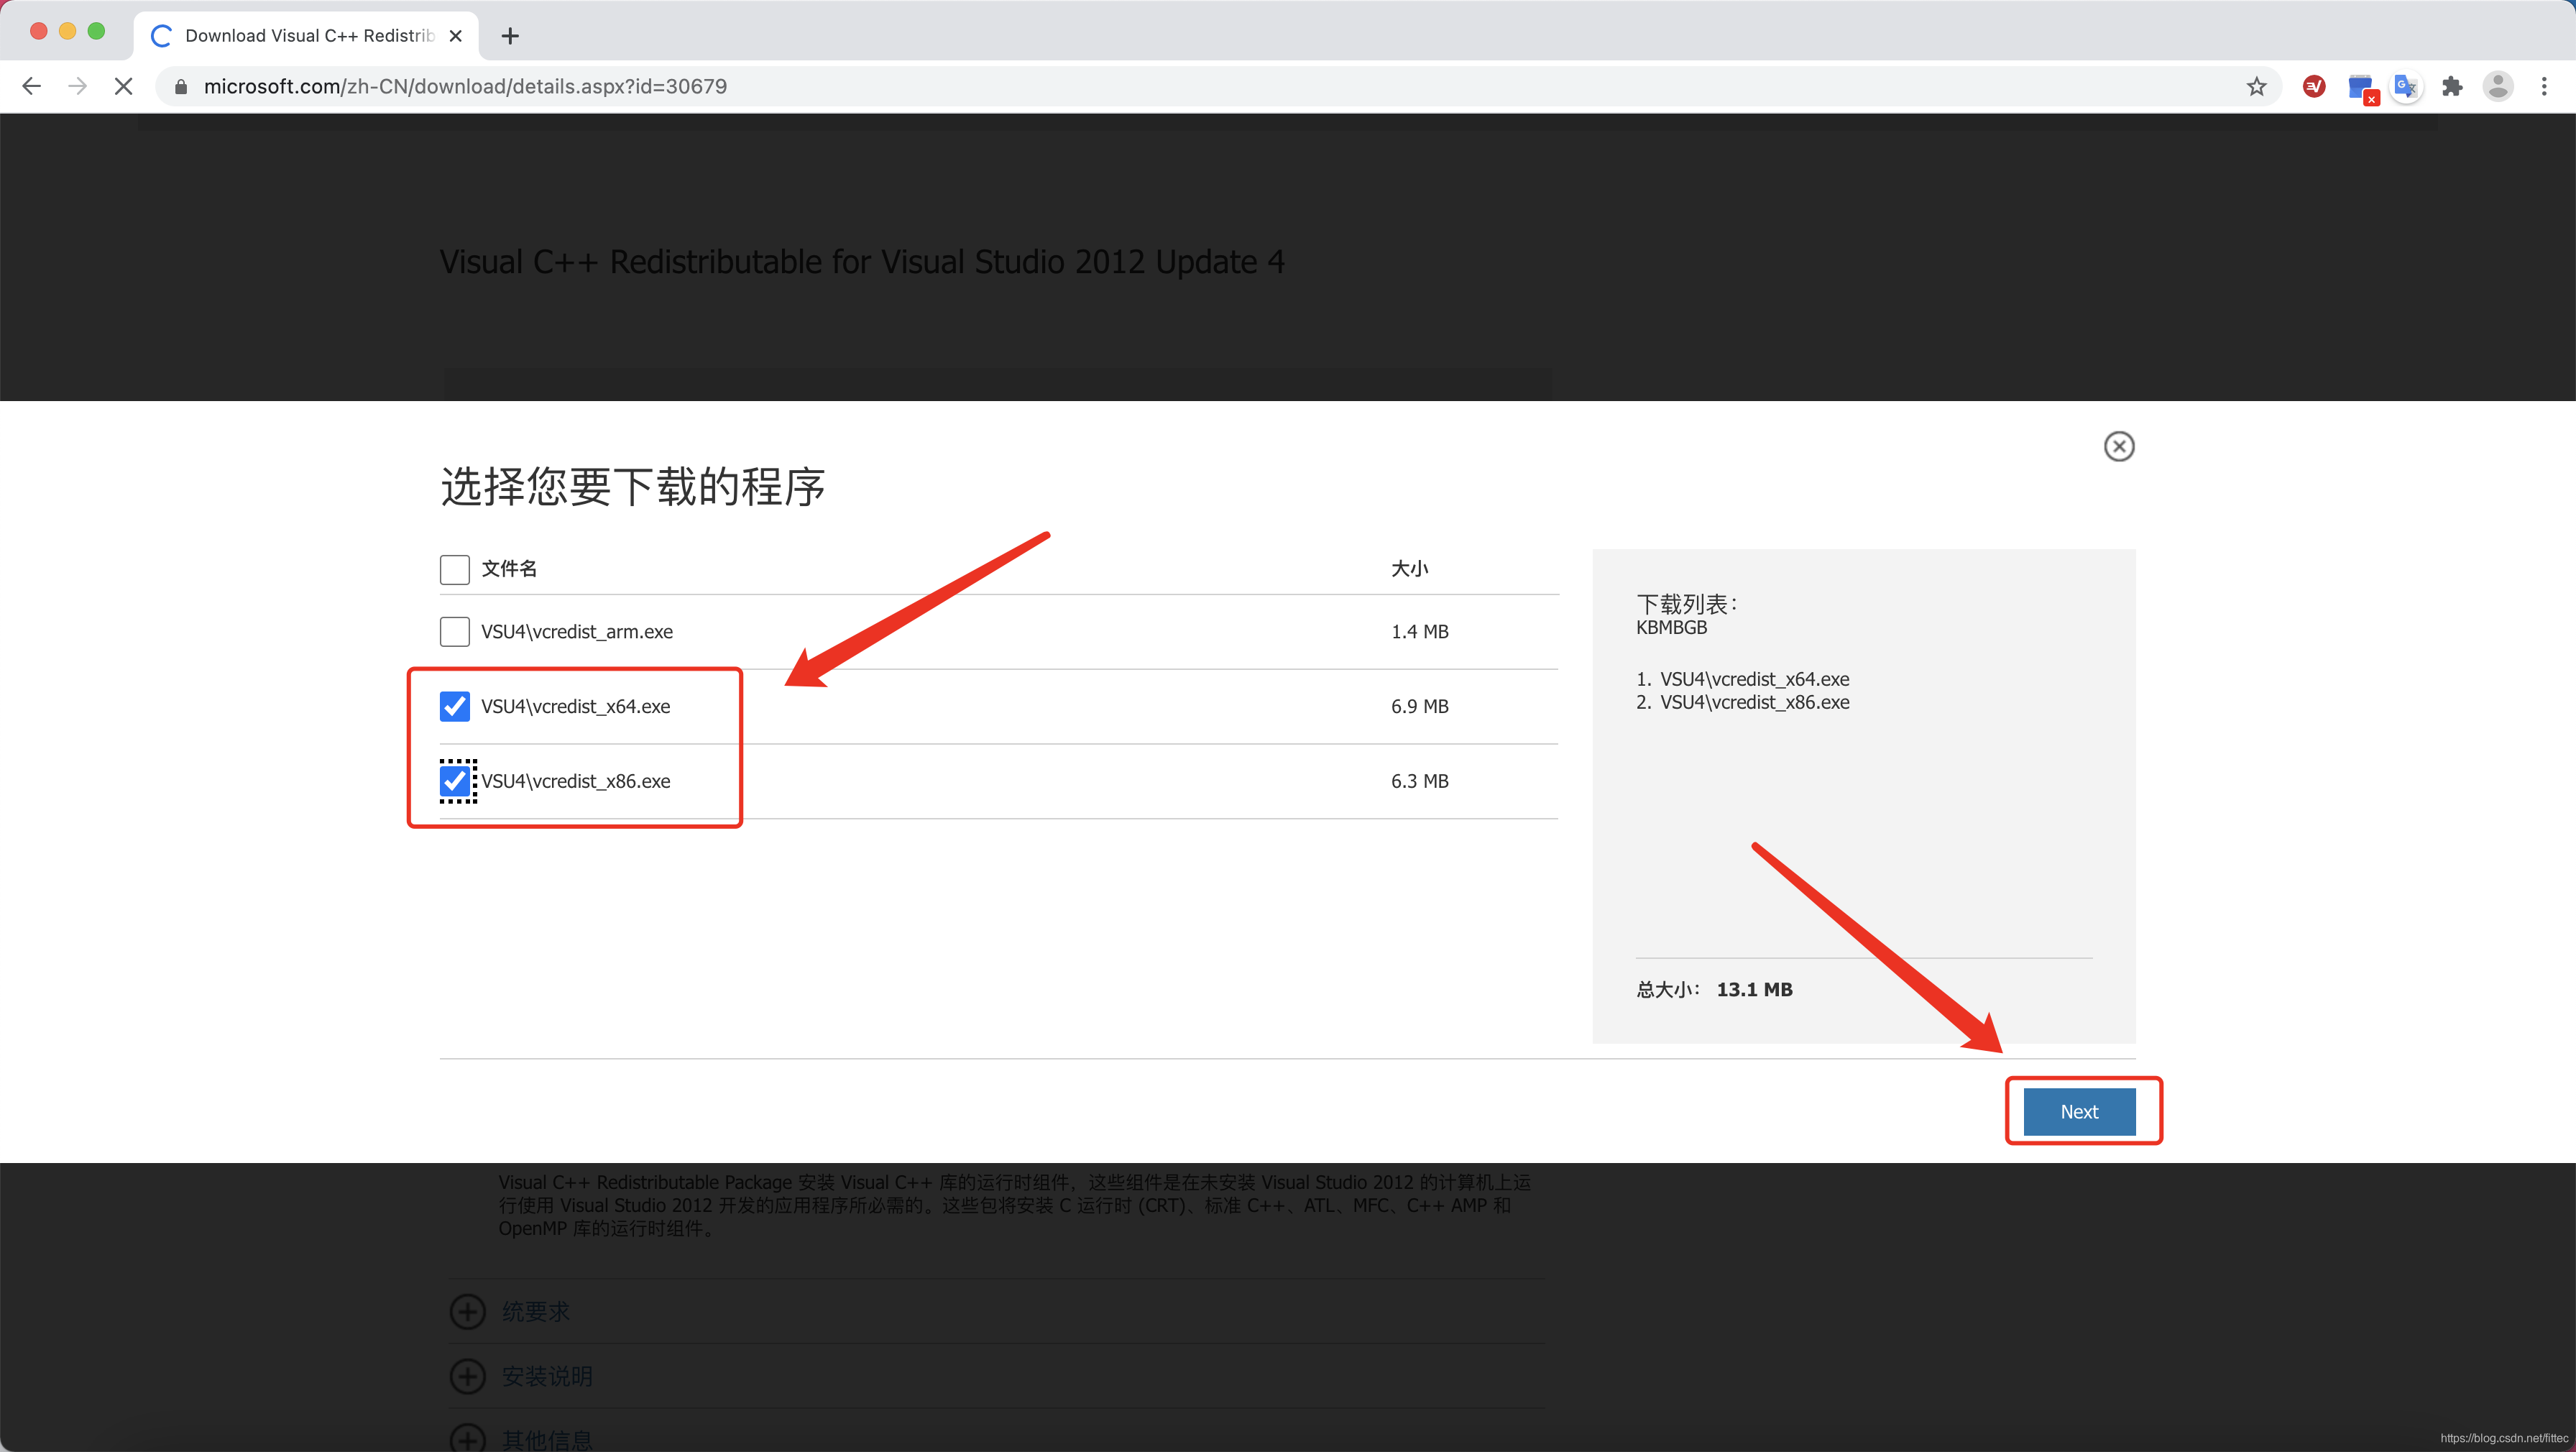Click the 13.1 MB total size

click(x=1754, y=989)
